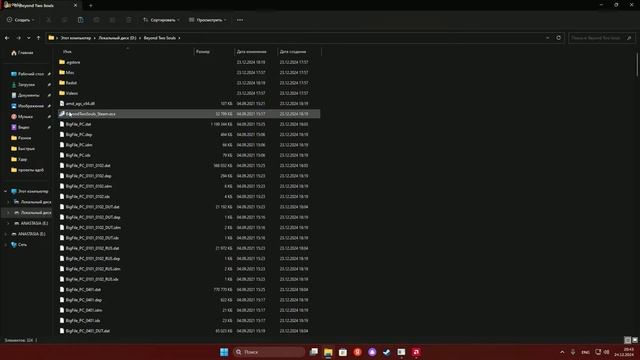Screen dimensions: 640x360
Task: Switch to large thumbnails view icon
Action: click(635, 340)
